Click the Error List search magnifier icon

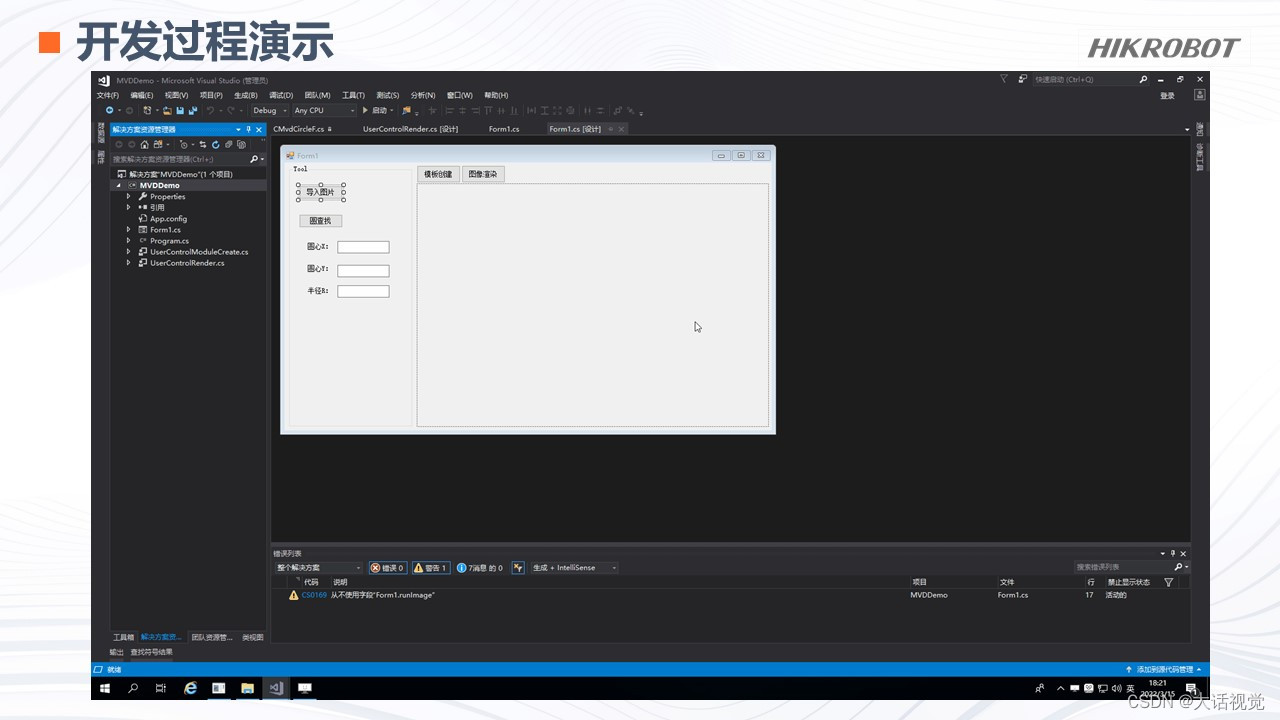coord(1178,567)
